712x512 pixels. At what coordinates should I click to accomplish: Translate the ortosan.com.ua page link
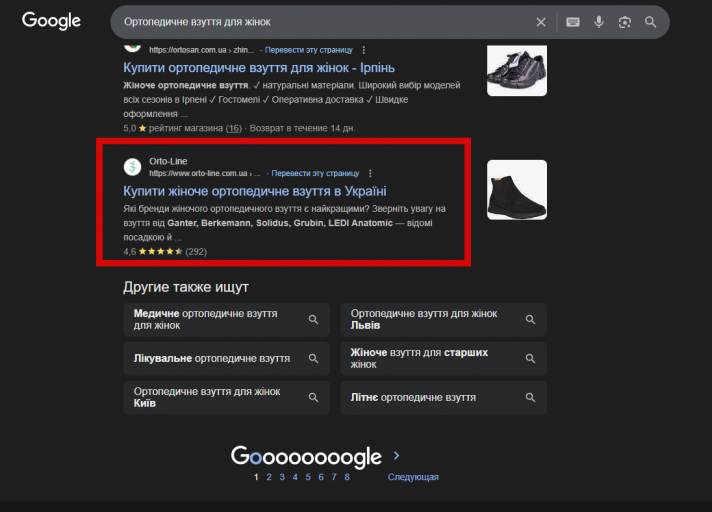pos(309,50)
